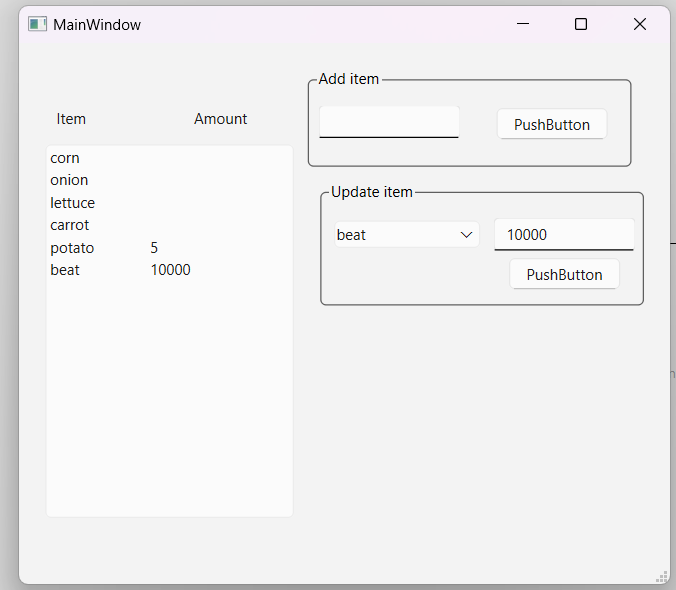Click the amount field showing 10000 in Update item
Viewport: 676px width, 590px height.
[x=564, y=235]
